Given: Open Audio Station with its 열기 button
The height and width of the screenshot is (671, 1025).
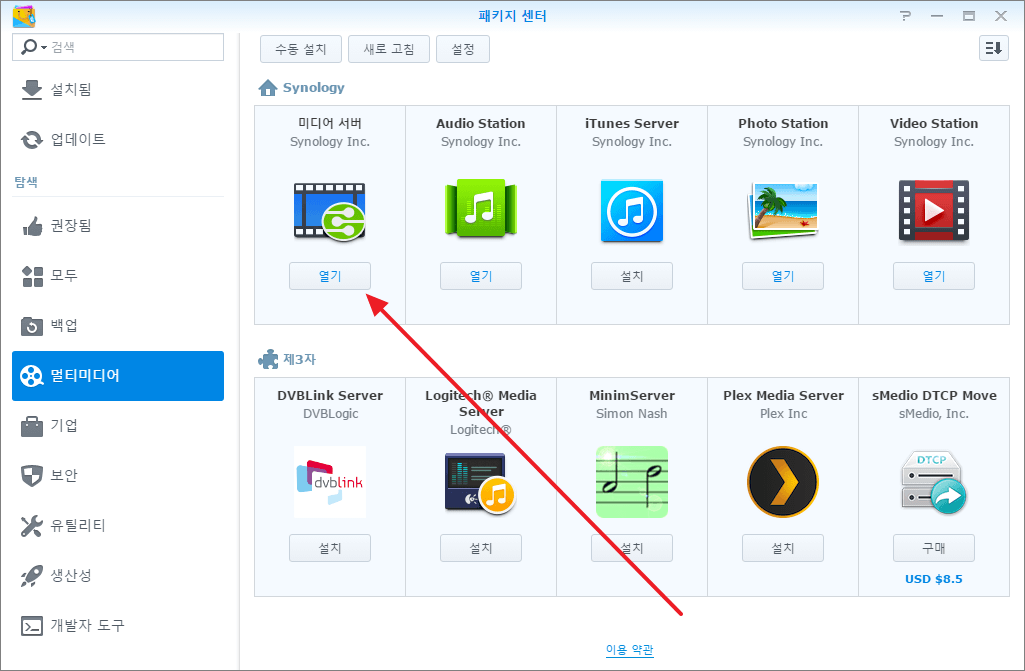Looking at the screenshot, I should [x=480, y=276].
